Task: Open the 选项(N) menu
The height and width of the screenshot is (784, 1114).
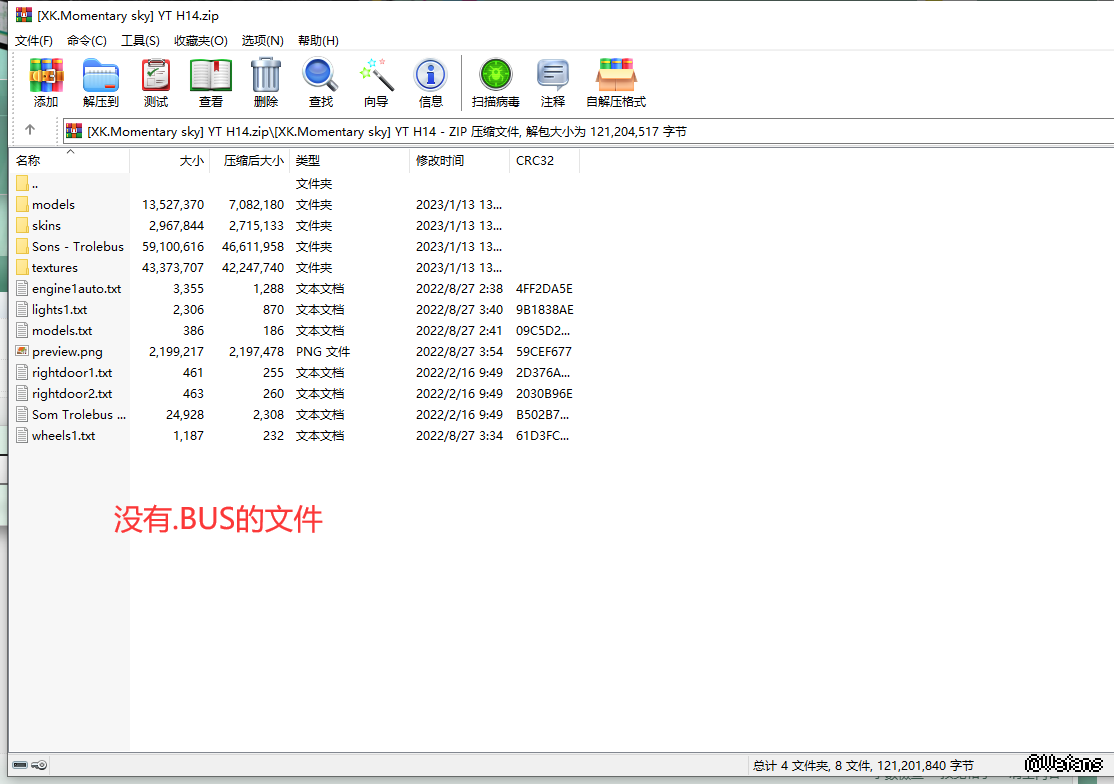Action: (262, 40)
